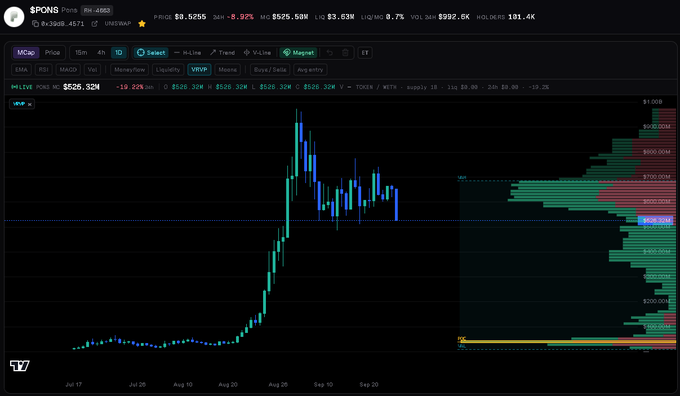This screenshot has width=680, height=396.
Task: Click the LIQ/MC 0.7% value
Action: pyautogui.click(x=395, y=17)
